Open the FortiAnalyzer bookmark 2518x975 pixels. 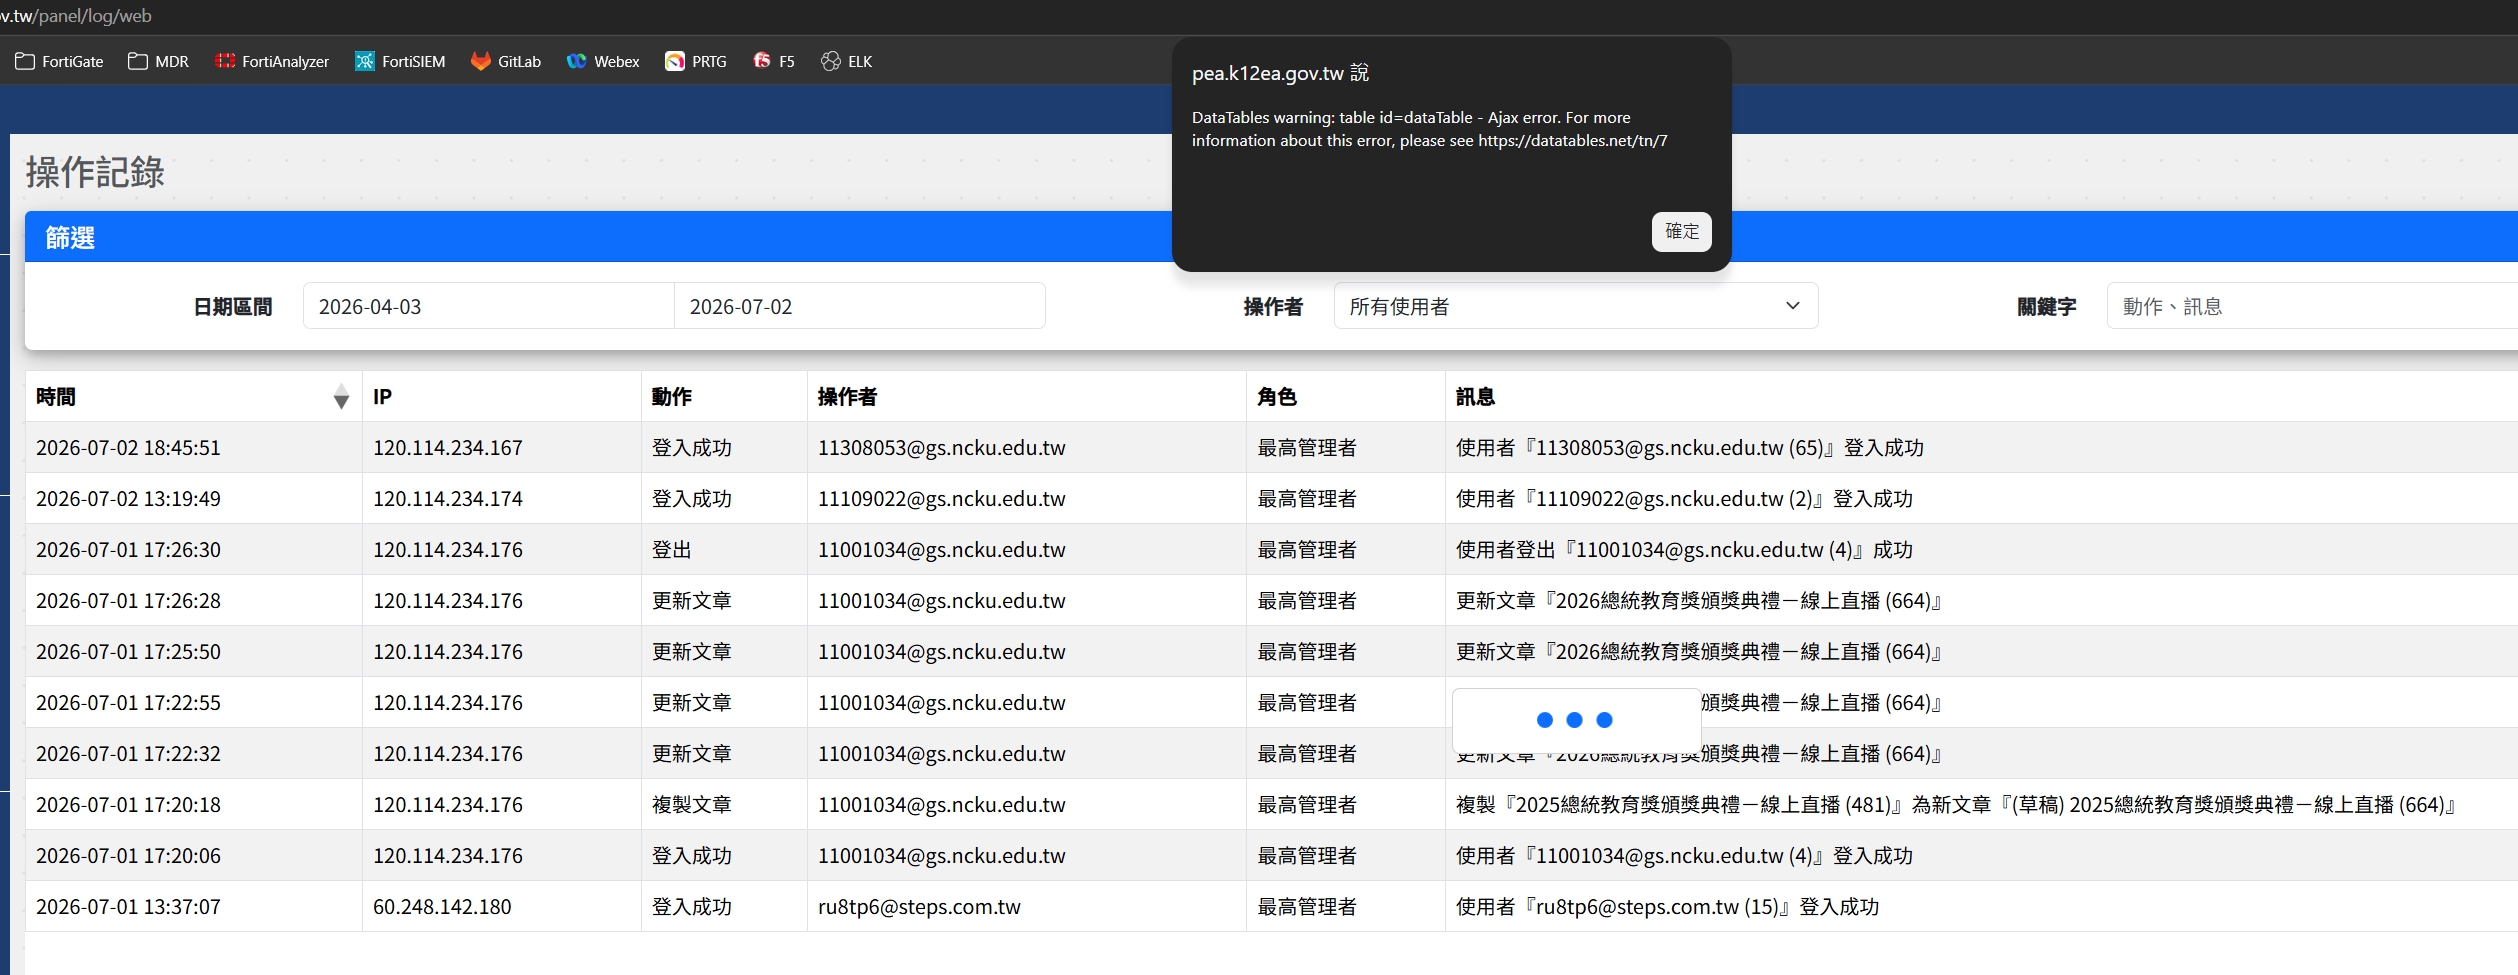[272, 61]
